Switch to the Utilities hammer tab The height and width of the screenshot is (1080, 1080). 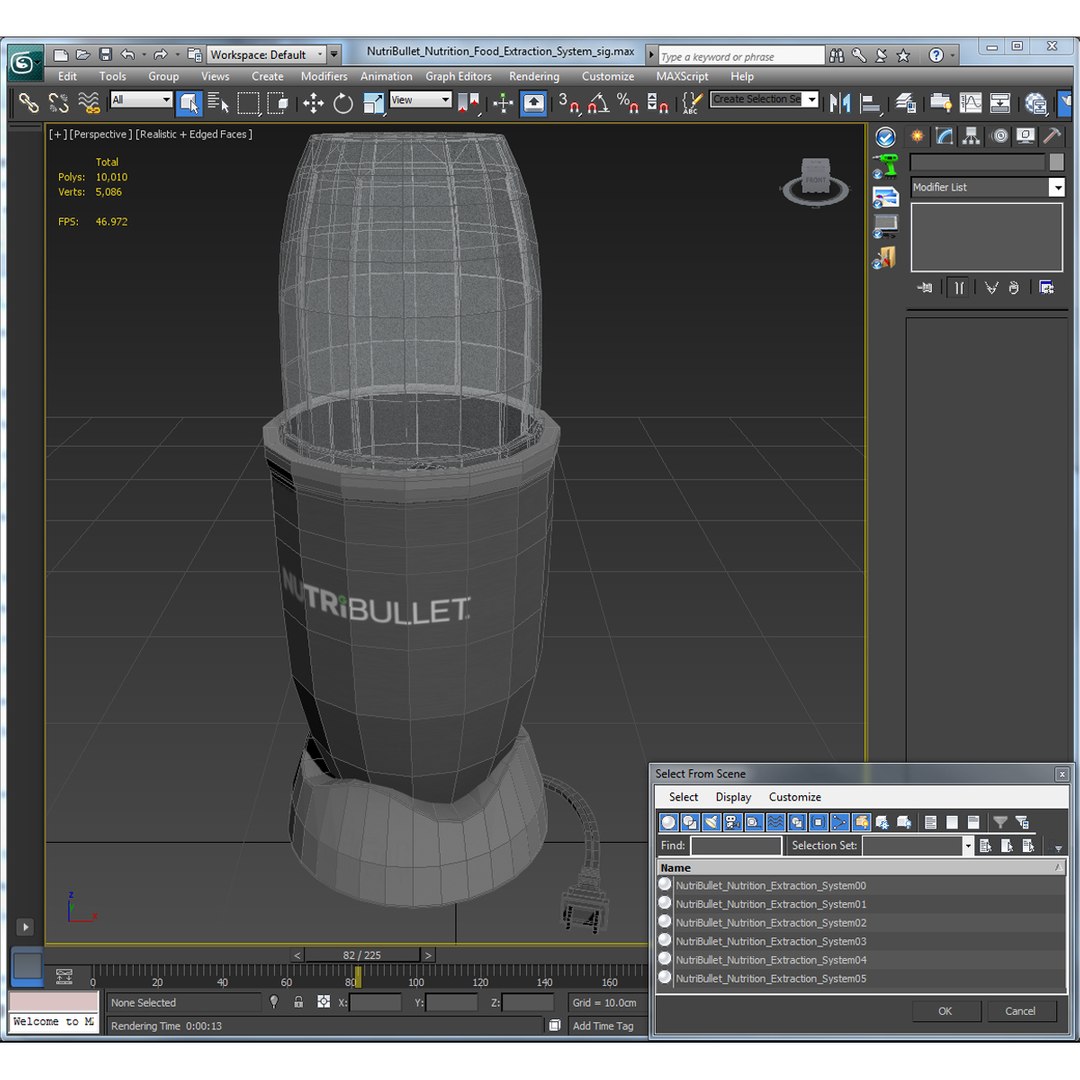[1052, 136]
